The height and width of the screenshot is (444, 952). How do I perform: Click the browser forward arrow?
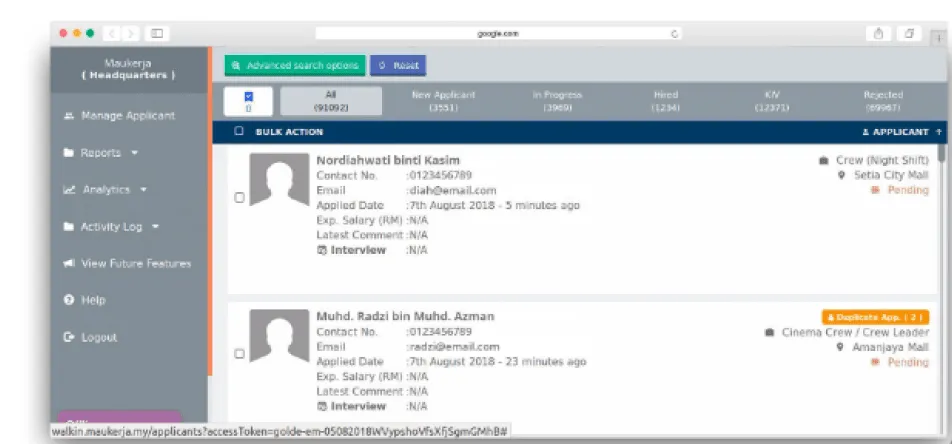pyautogui.click(x=132, y=33)
